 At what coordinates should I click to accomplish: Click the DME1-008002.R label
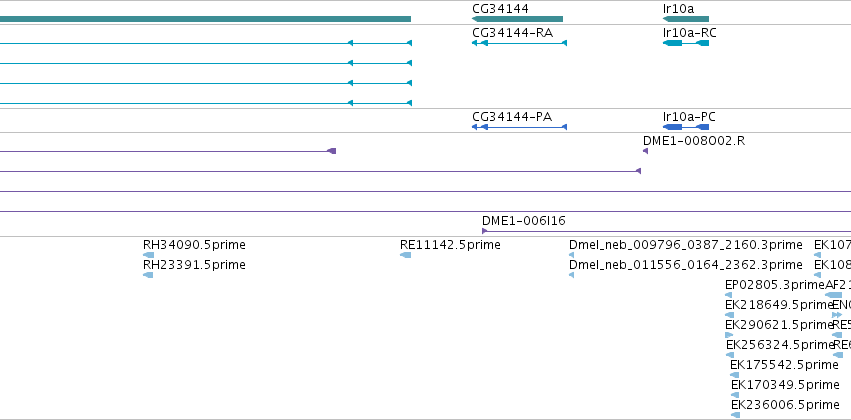tap(694, 141)
